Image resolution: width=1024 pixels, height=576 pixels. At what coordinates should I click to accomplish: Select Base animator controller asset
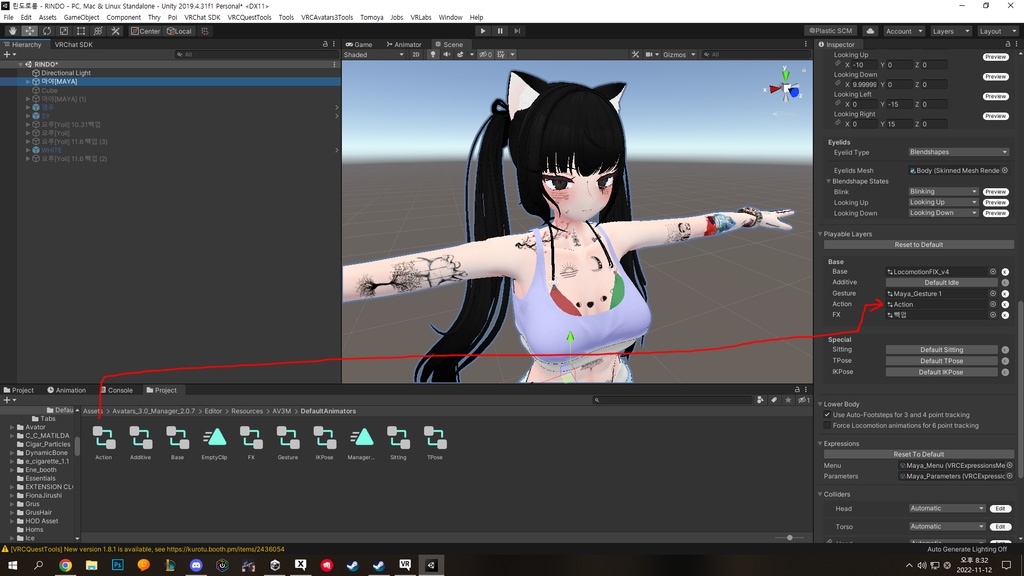[177, 442]
